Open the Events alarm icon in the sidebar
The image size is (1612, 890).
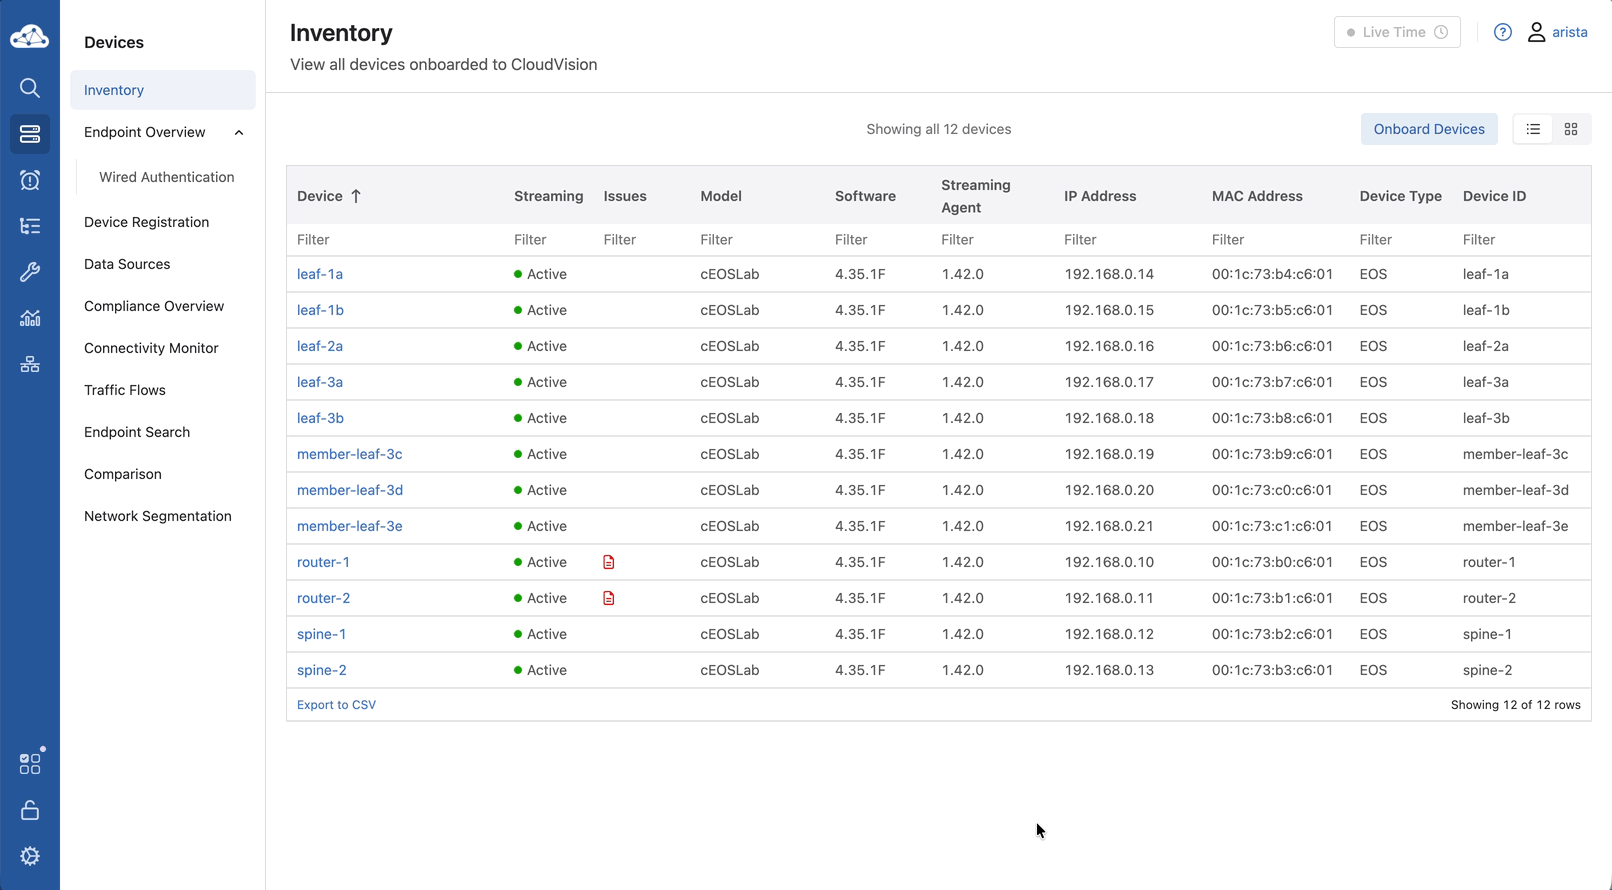coord(30,180)
